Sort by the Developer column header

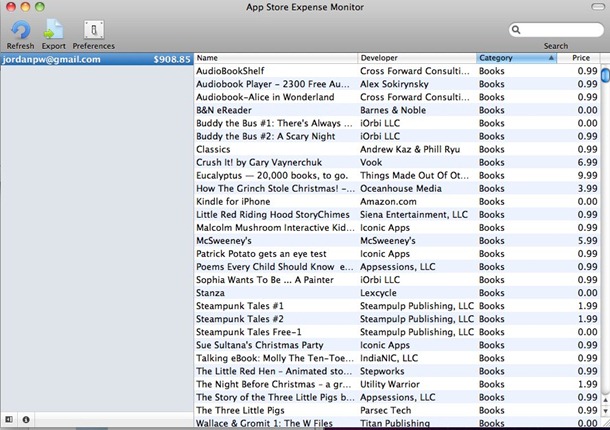tap(417, 58)
